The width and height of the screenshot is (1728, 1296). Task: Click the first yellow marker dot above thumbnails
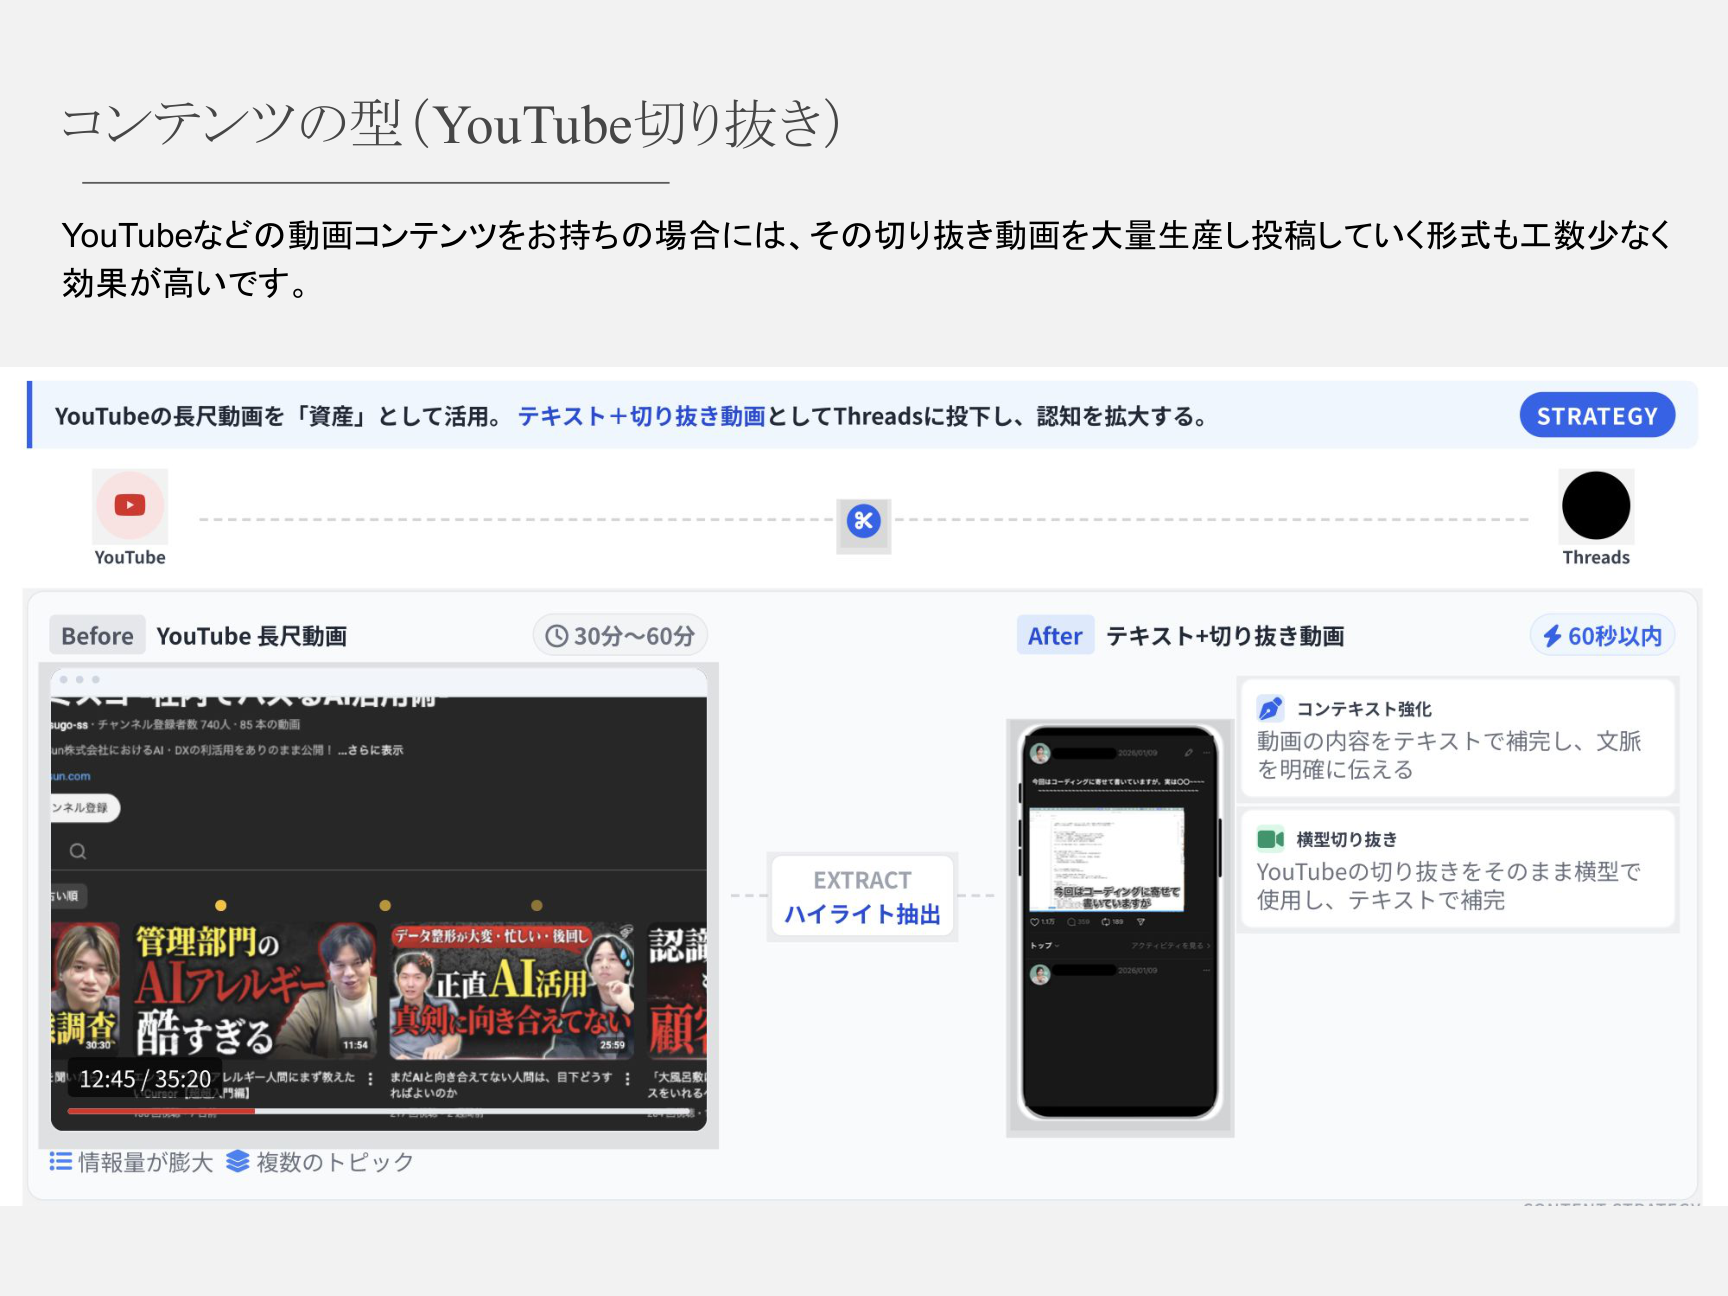pyautogui.click(x=221, y=905)
